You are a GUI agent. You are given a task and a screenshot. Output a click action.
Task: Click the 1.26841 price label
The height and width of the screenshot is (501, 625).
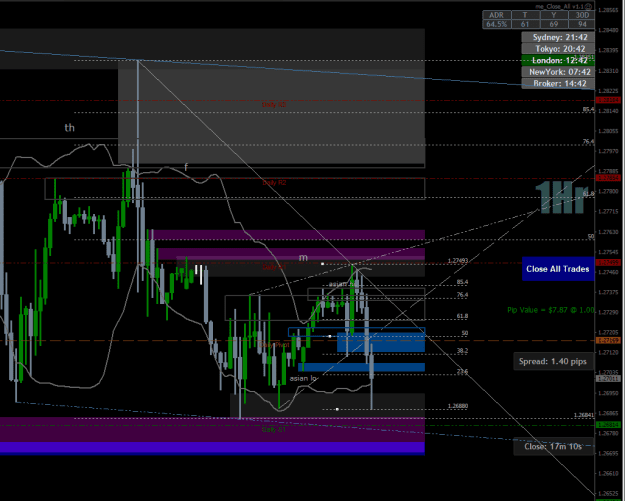pyautogui.click(x=584, y=415)
